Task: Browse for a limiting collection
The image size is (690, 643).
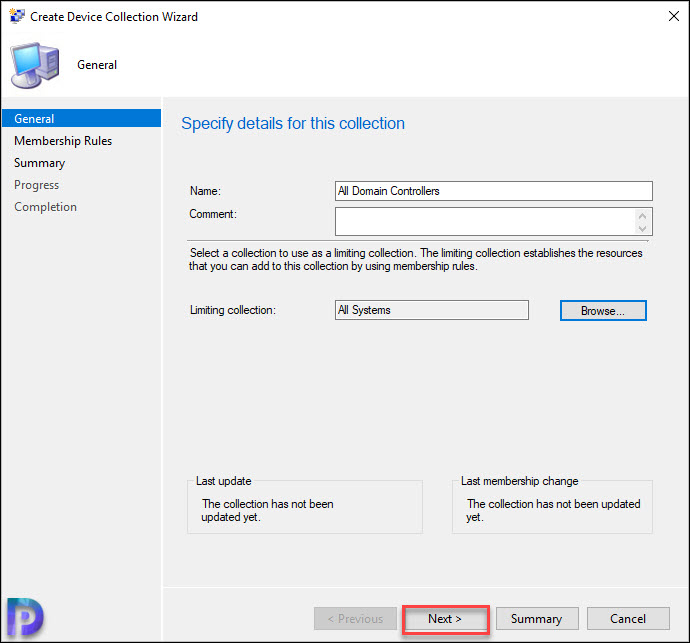Action: pyautogui.click(x=603, y=311)
